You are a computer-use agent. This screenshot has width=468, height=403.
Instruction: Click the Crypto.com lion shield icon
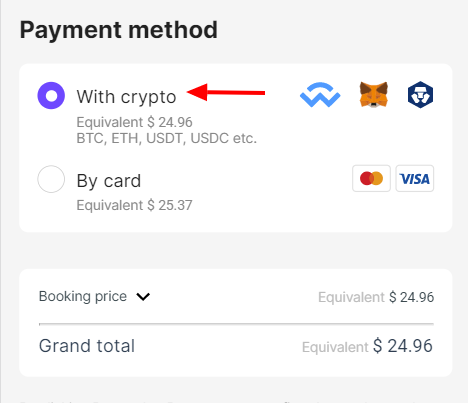(x=420, y=95)
